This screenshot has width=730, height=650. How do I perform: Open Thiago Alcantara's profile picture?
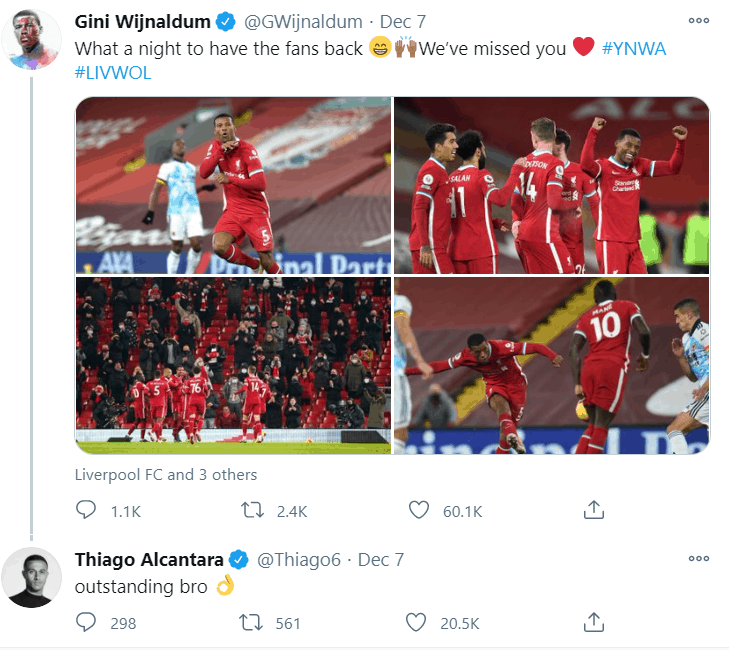31,577
